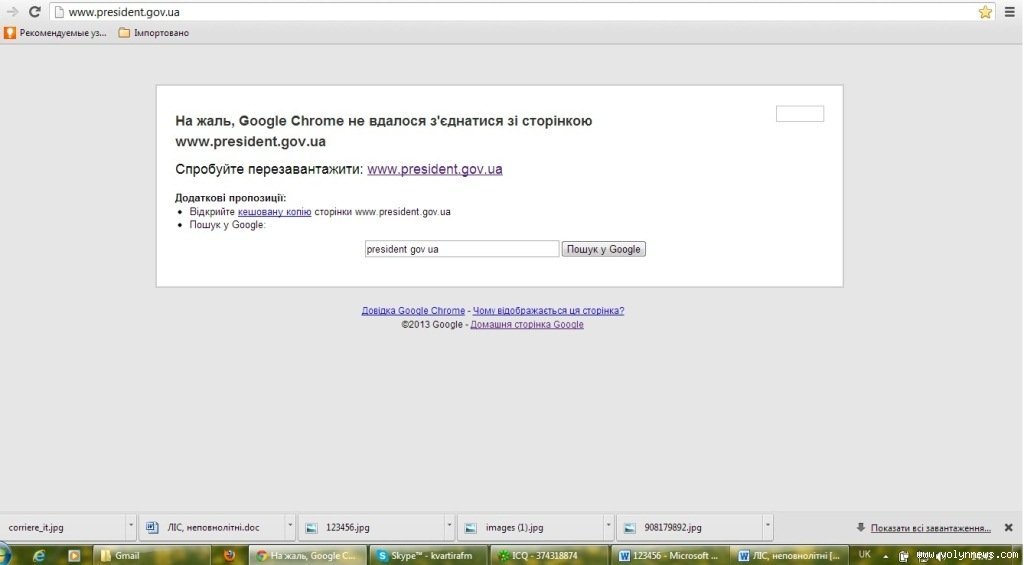The width and height of the screenshot is (1024, 565).
Task: Click the forward navigation arrow
Action: pyautogui.click(x=12, y=12)
